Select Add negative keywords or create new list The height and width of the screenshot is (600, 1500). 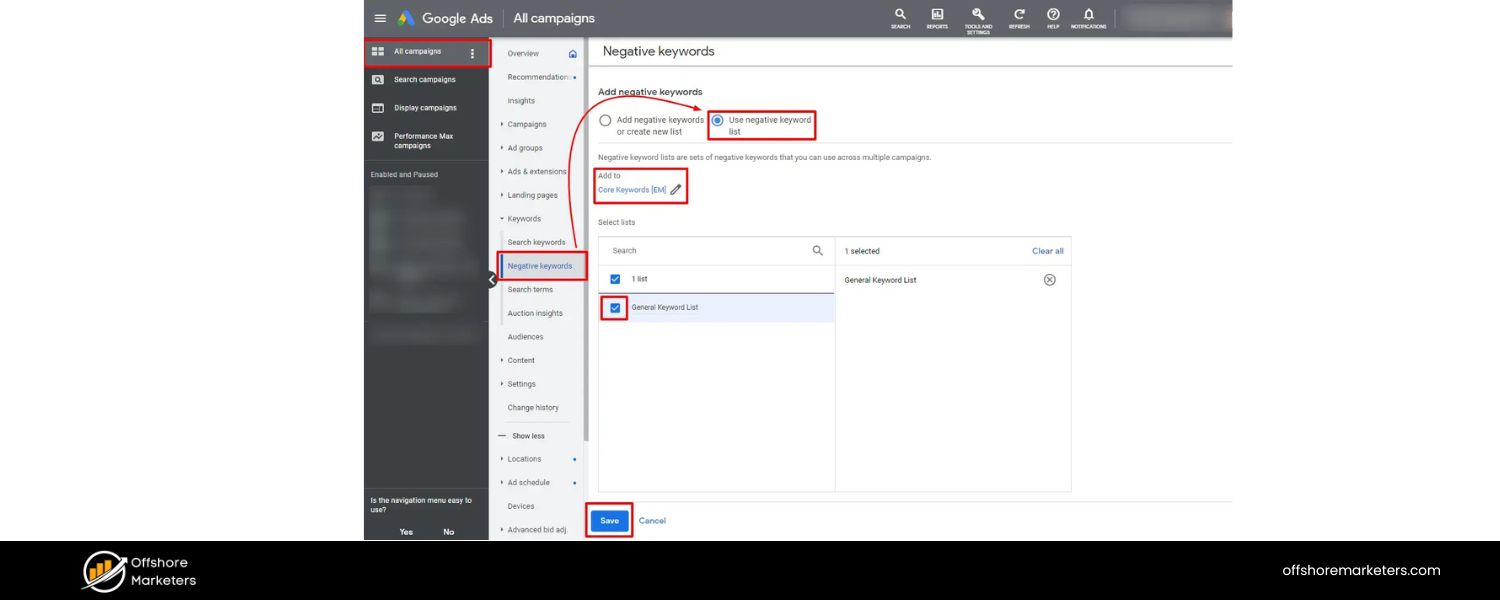pos(605,120)
